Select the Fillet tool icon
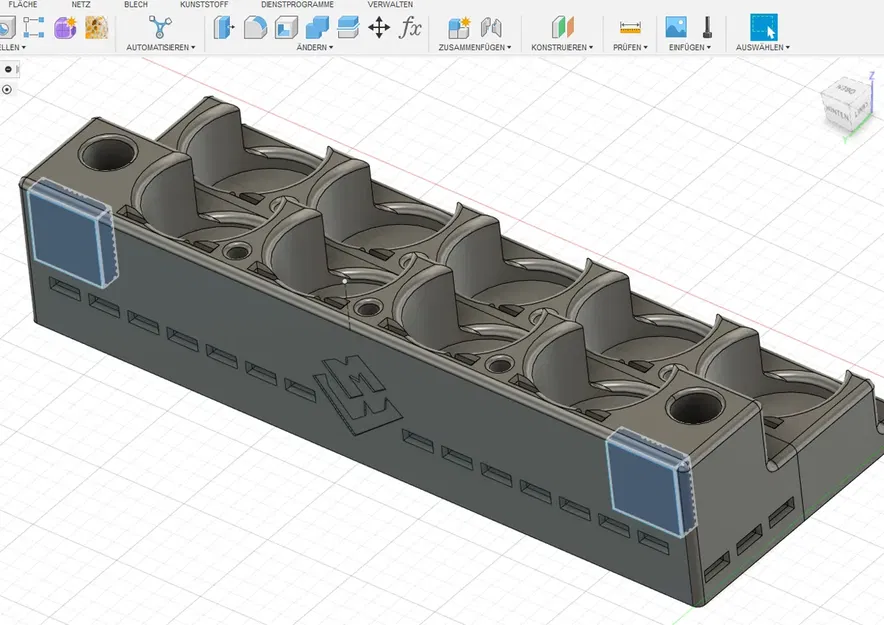The width and height of the screenshot is (884, 625). [255, 27]
